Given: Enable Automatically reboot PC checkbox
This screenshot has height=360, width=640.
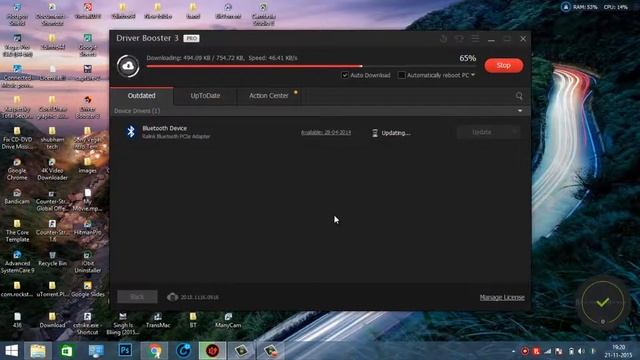Looking at the screenshot, I should coord(402,75).
